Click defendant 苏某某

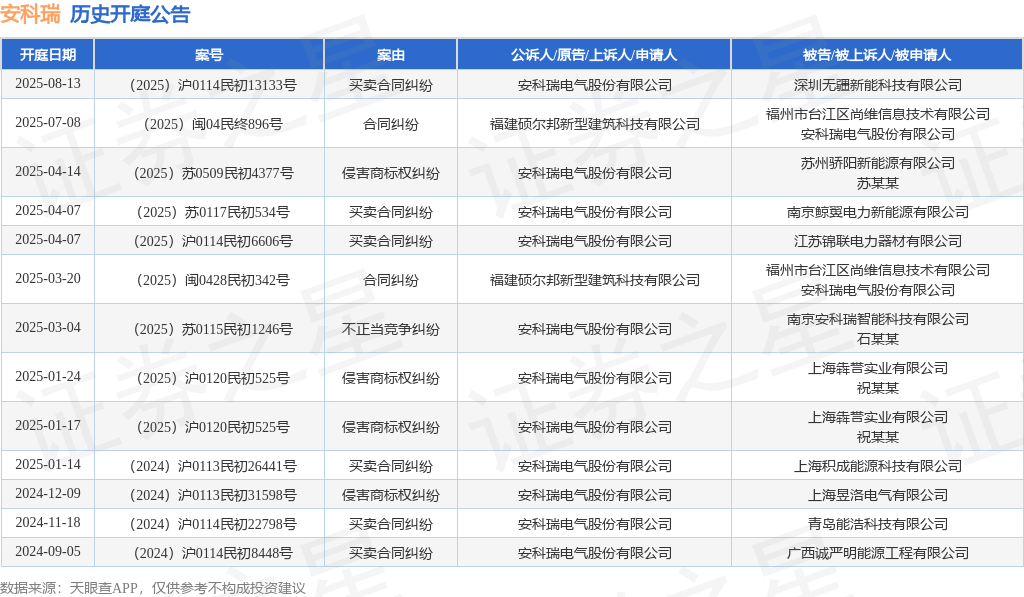tap(877, 184)
